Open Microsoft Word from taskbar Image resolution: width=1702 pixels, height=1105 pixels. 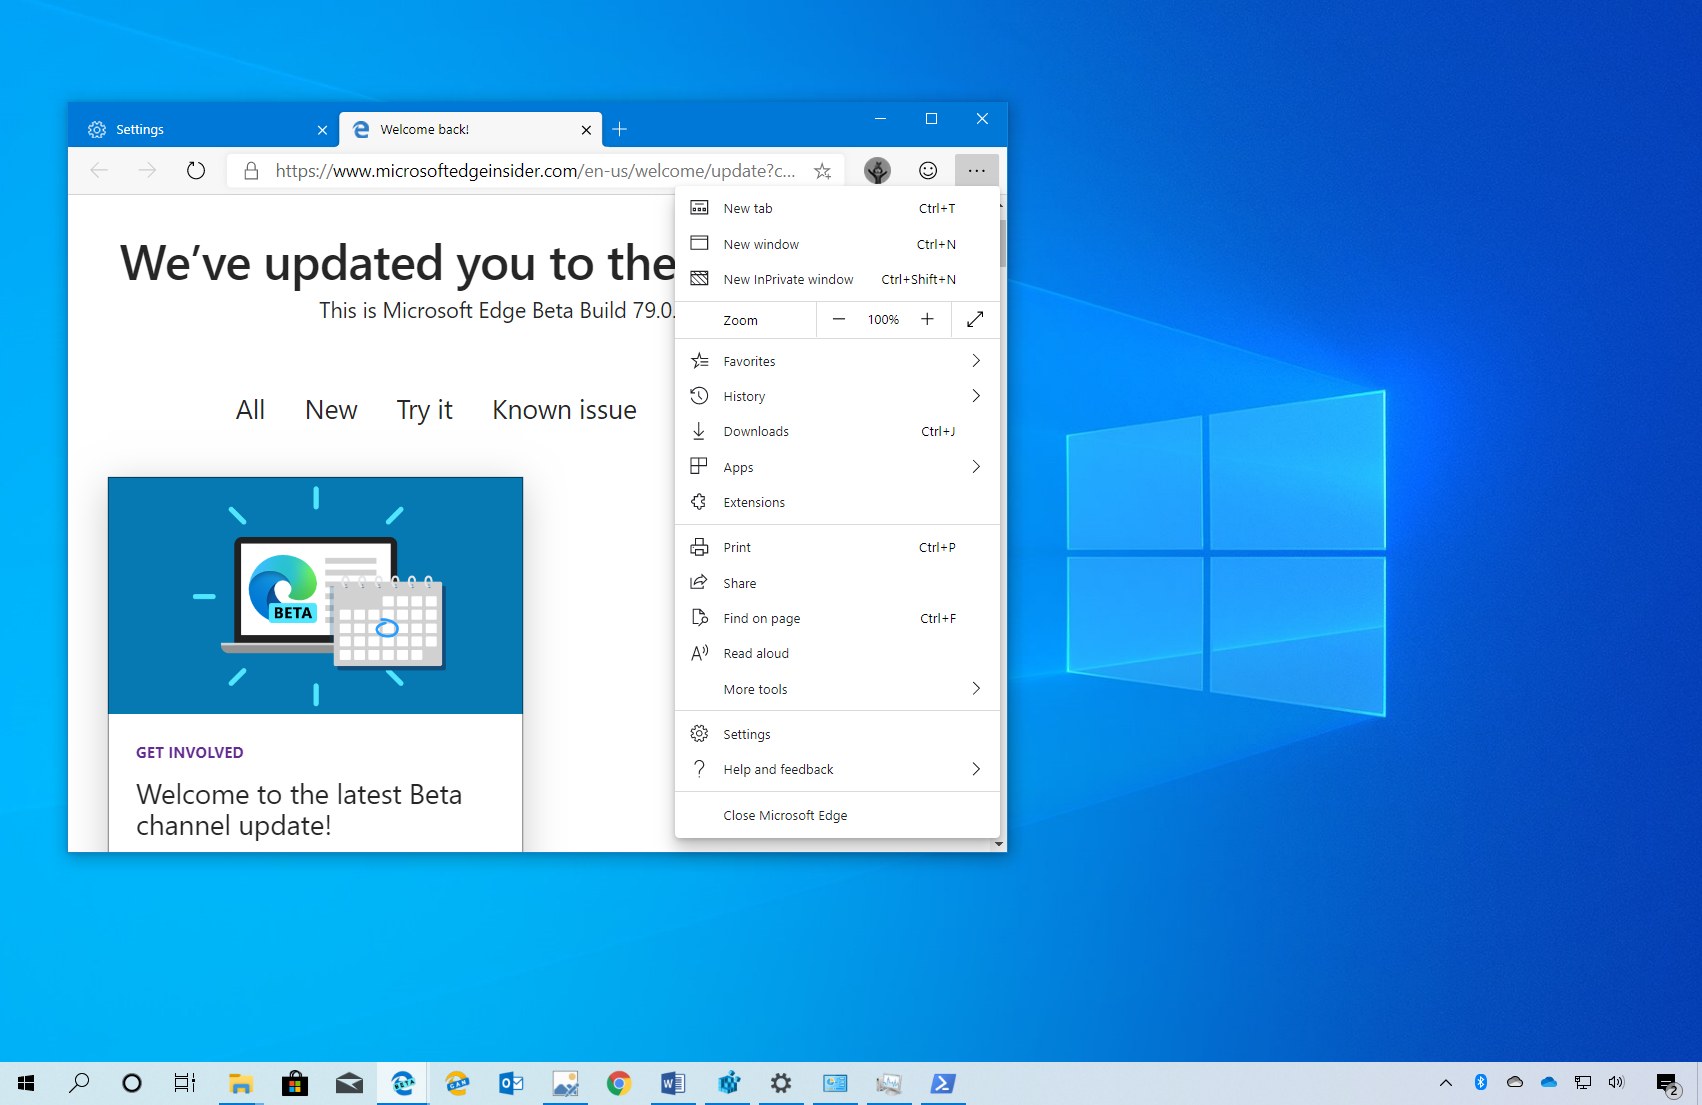tap(673, 1083)
